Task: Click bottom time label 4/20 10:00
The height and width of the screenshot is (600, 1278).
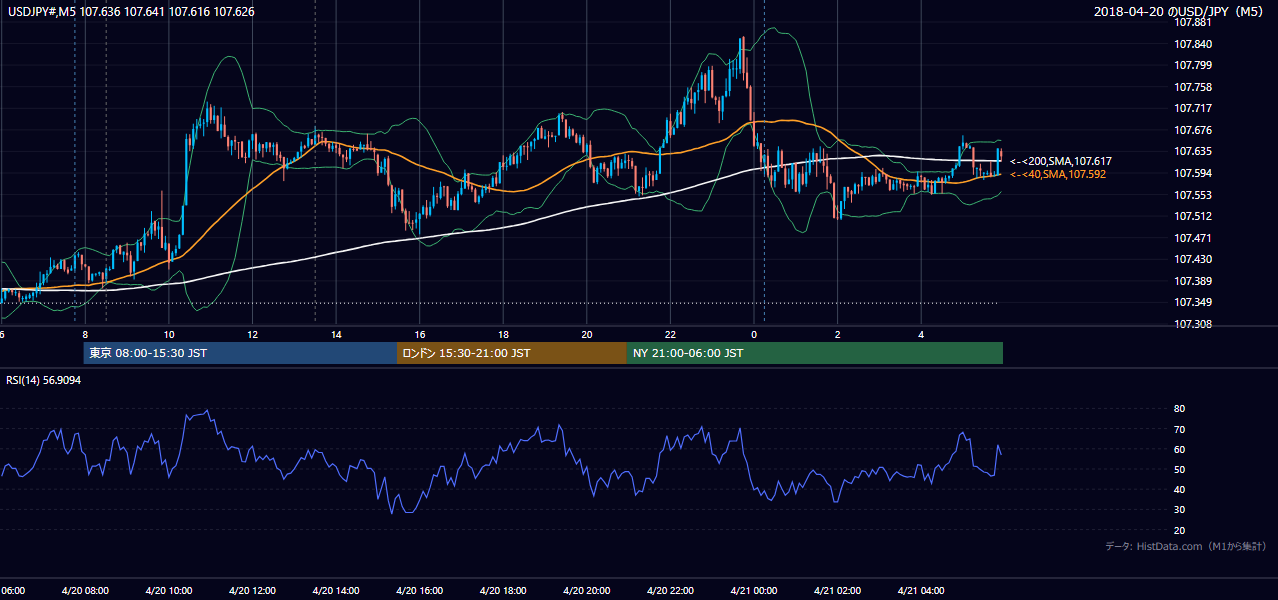Action: 168,590
